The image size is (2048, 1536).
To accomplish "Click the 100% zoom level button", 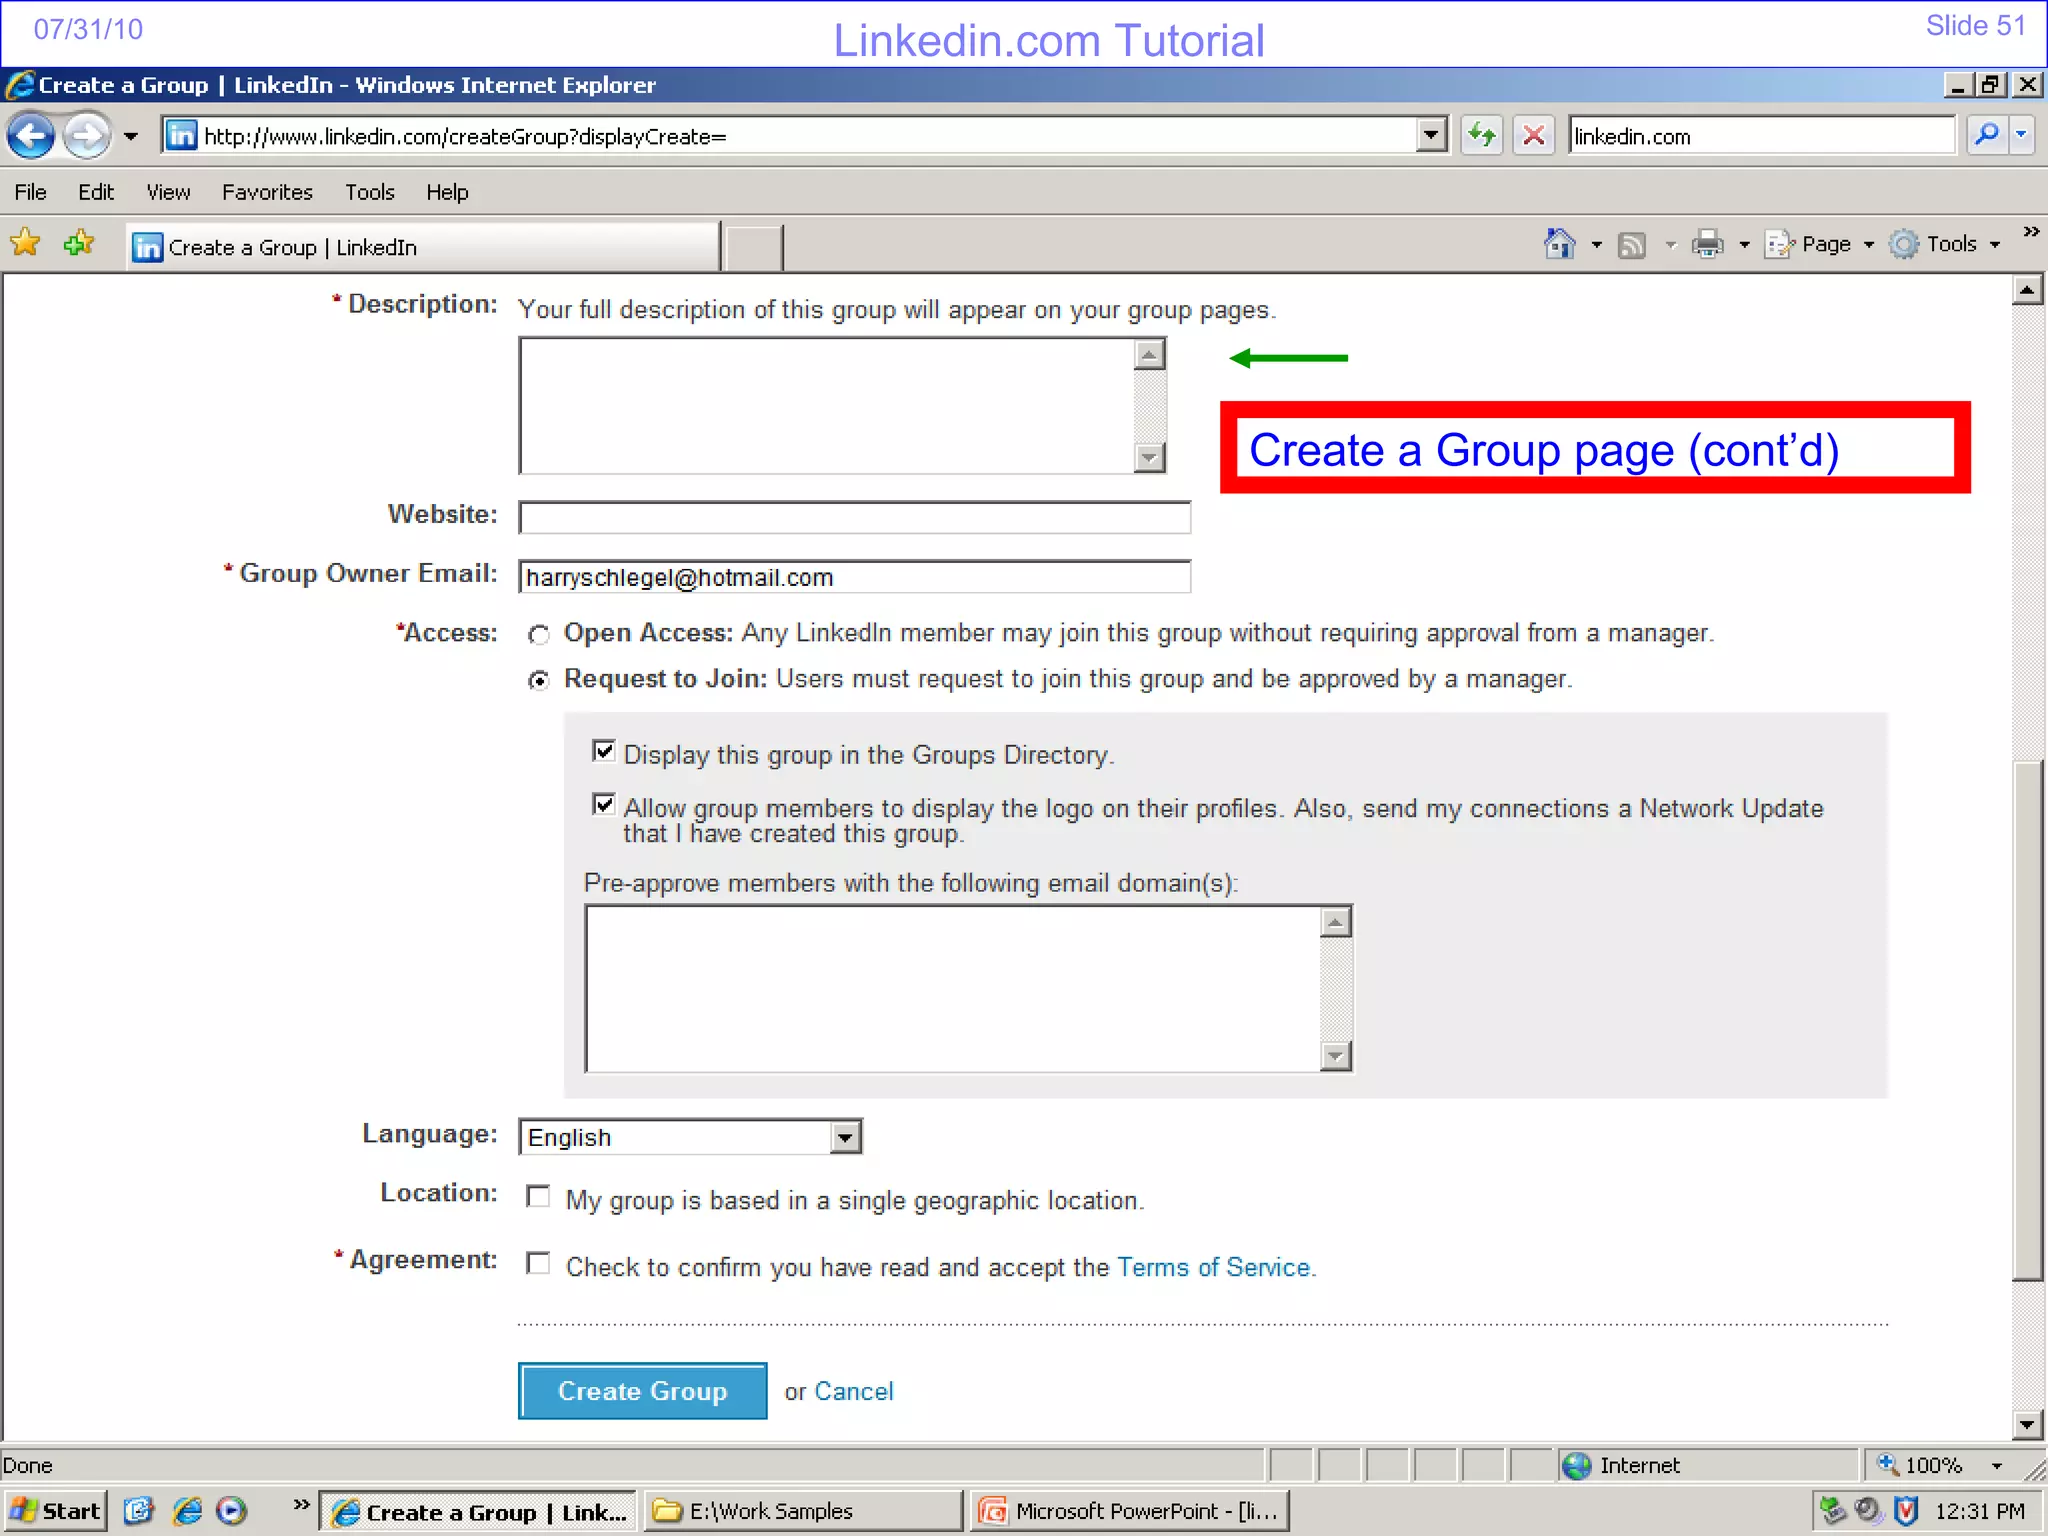I will [1921, 1465].
